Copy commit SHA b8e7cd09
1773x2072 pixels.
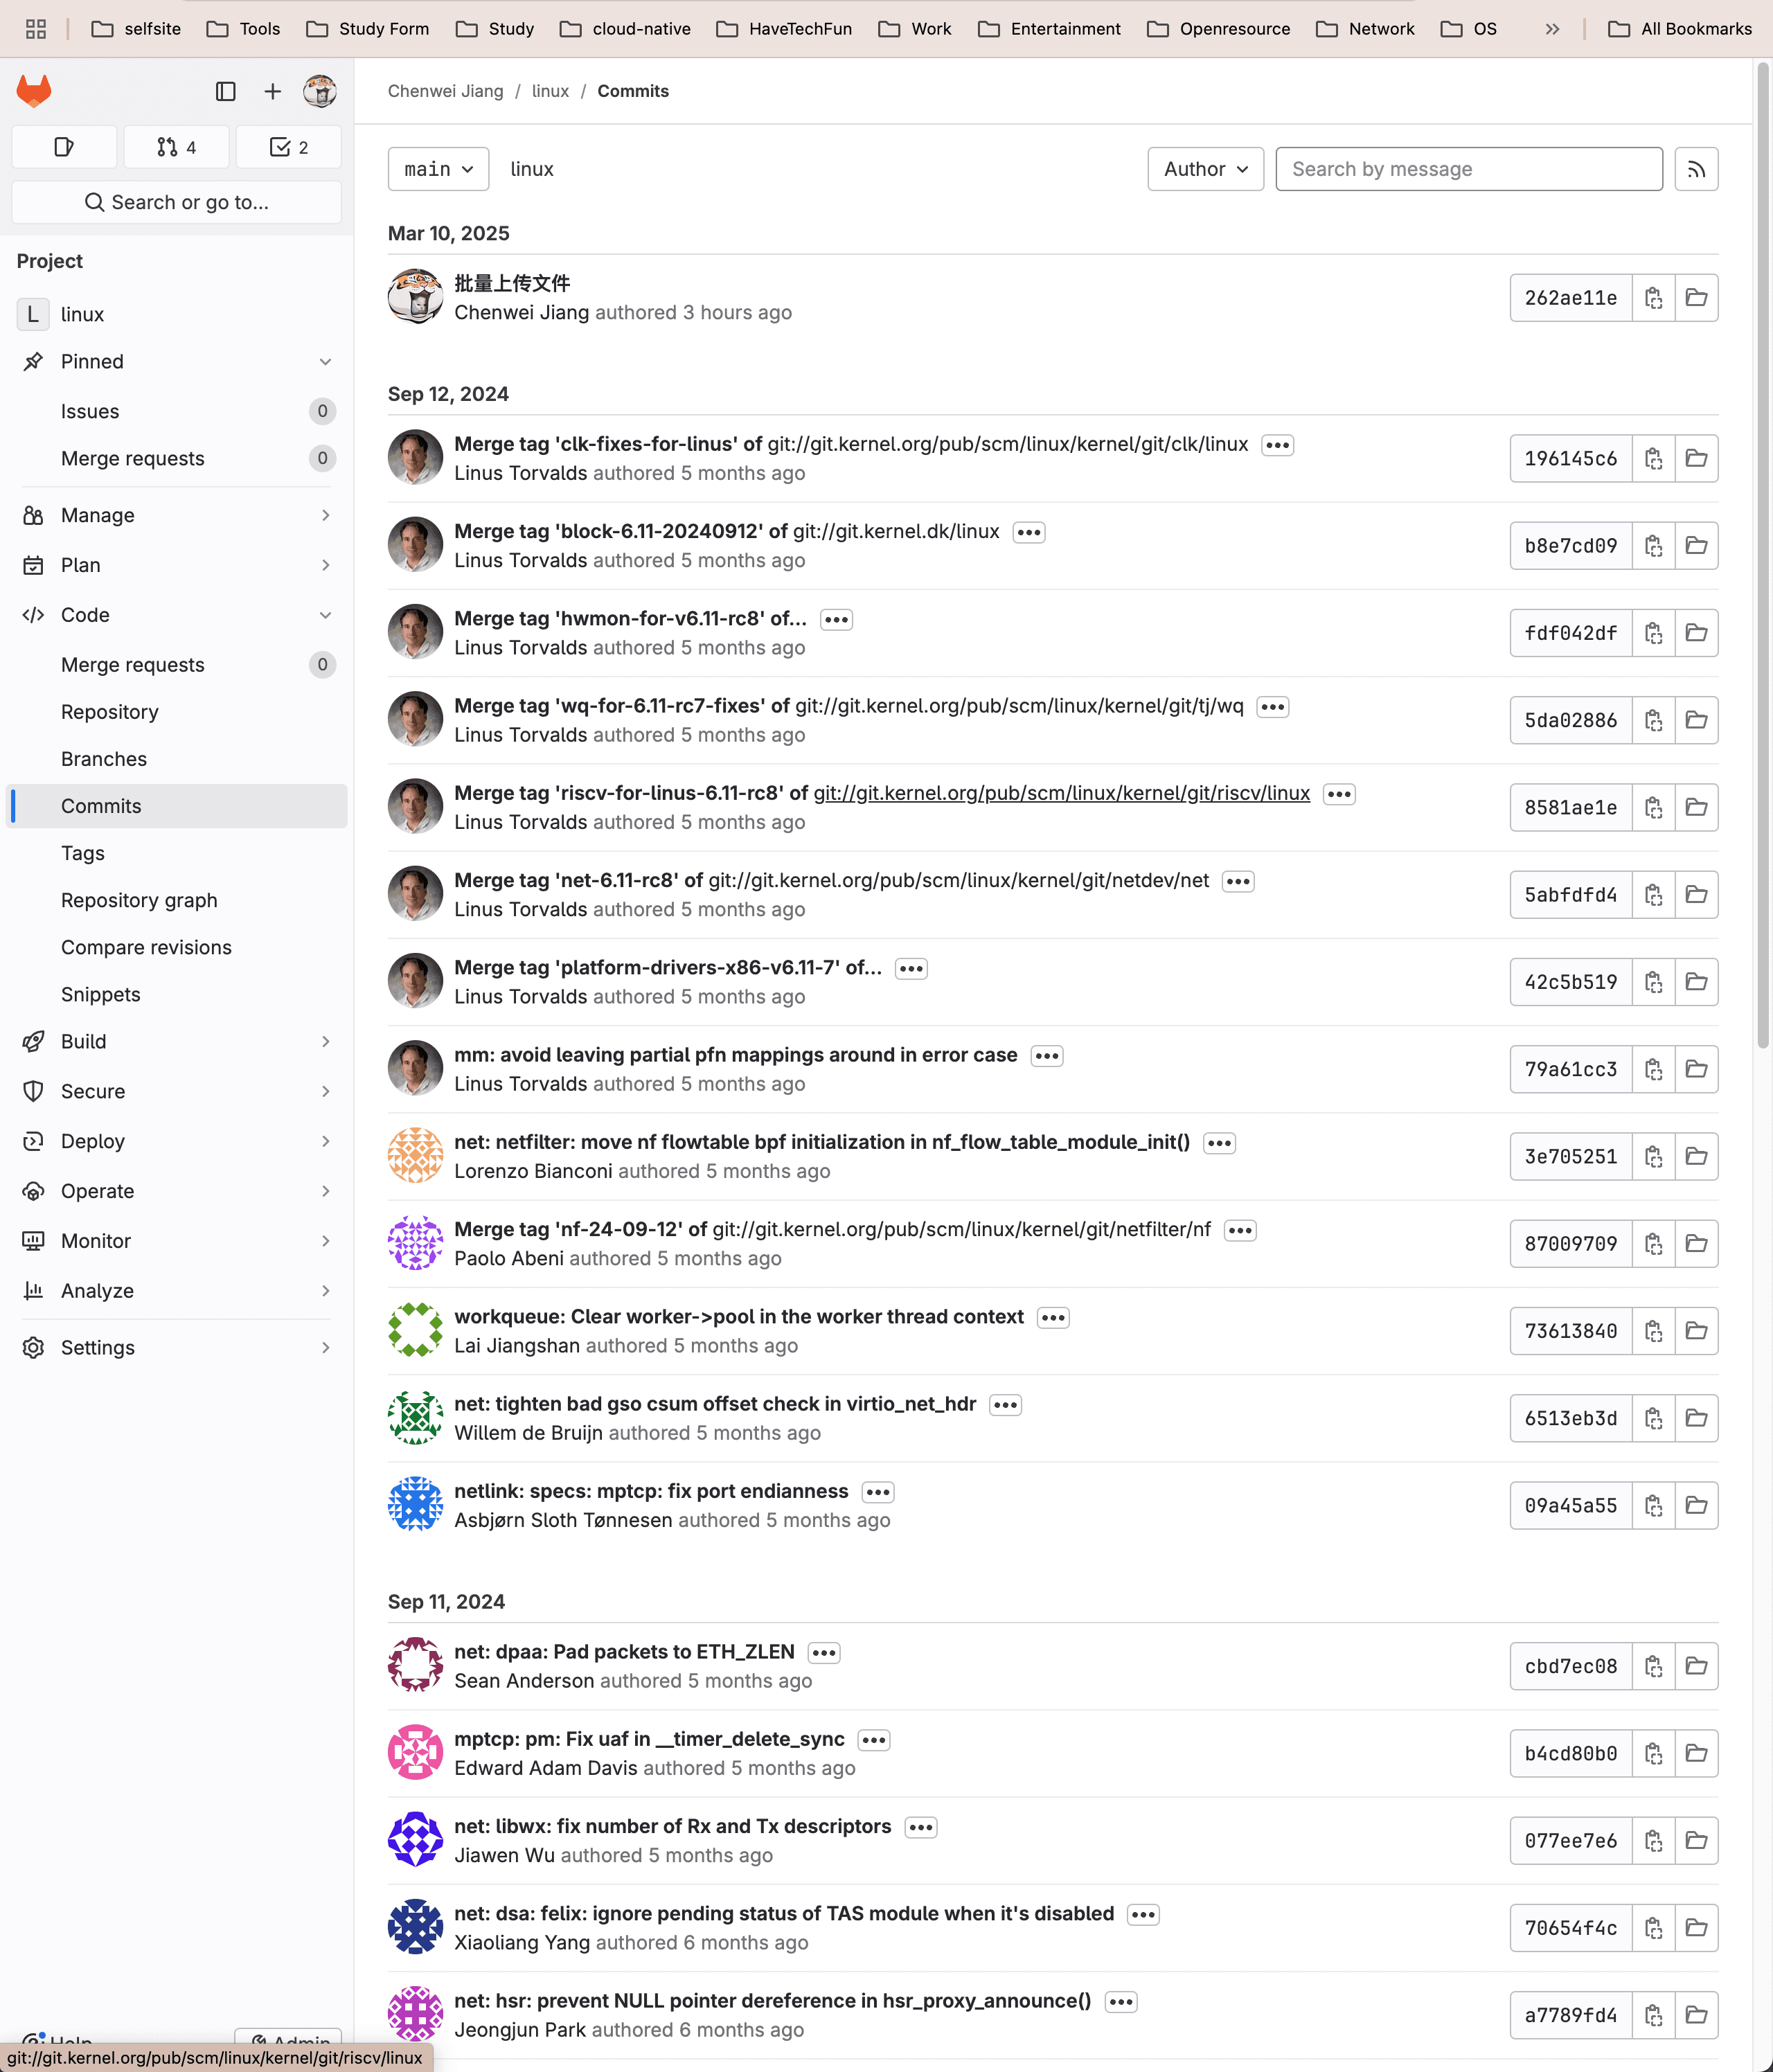[x=1653, y=546]
